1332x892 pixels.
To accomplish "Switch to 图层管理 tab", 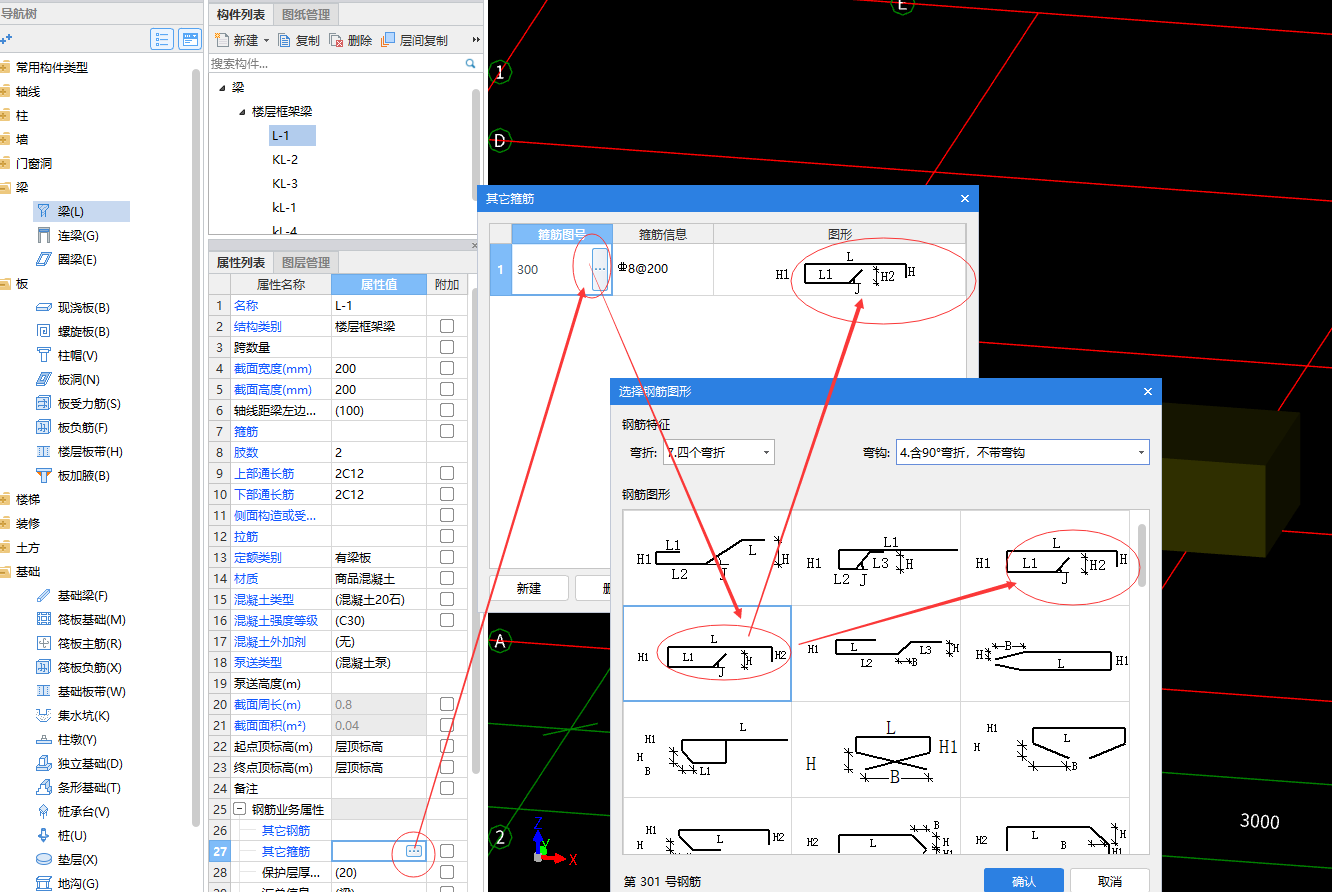I will 306,263.
